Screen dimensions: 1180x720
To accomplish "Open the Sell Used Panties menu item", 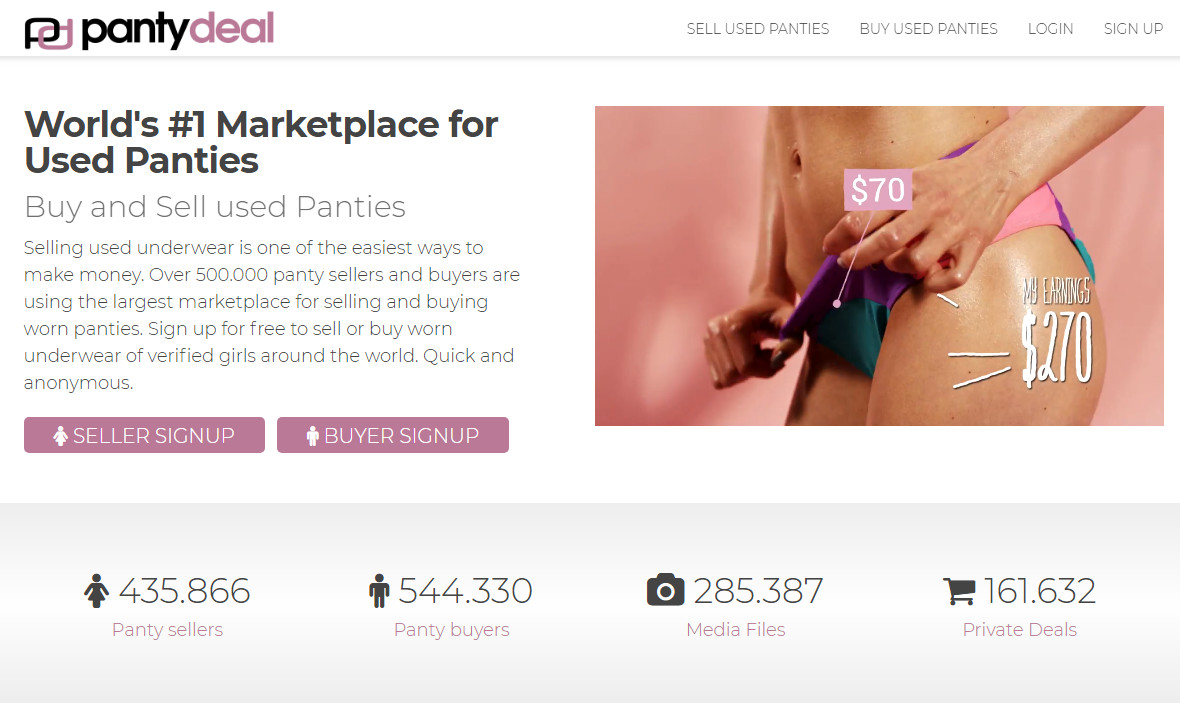I will 757,29.
